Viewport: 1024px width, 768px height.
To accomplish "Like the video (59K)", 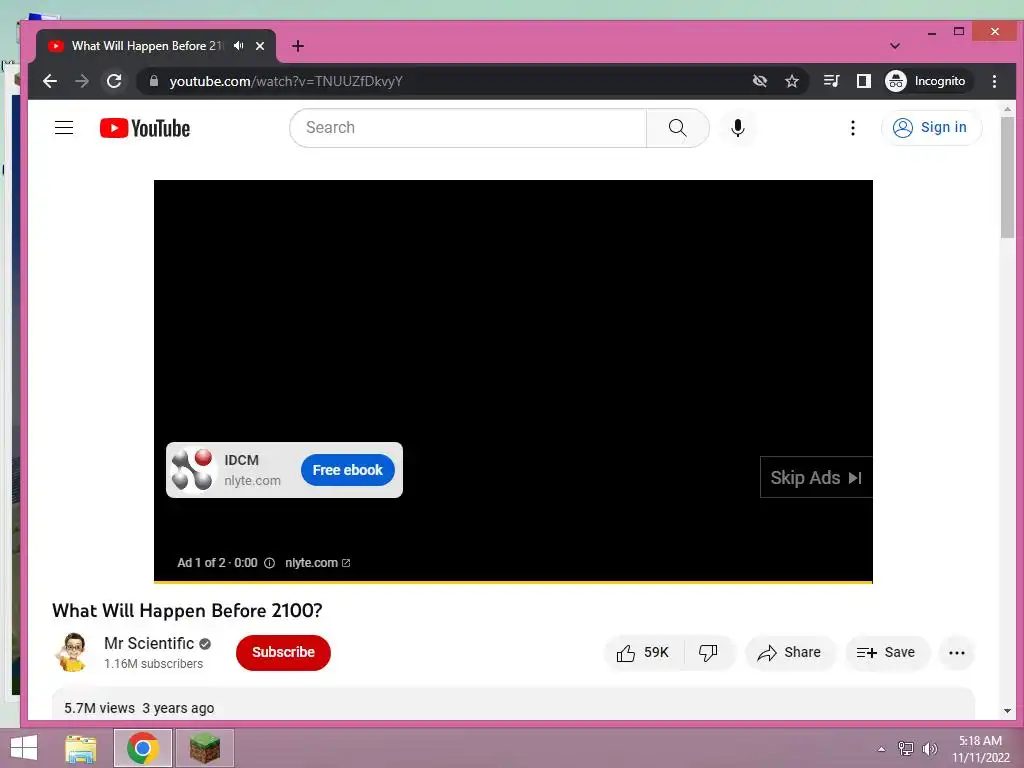I will 643,652.
